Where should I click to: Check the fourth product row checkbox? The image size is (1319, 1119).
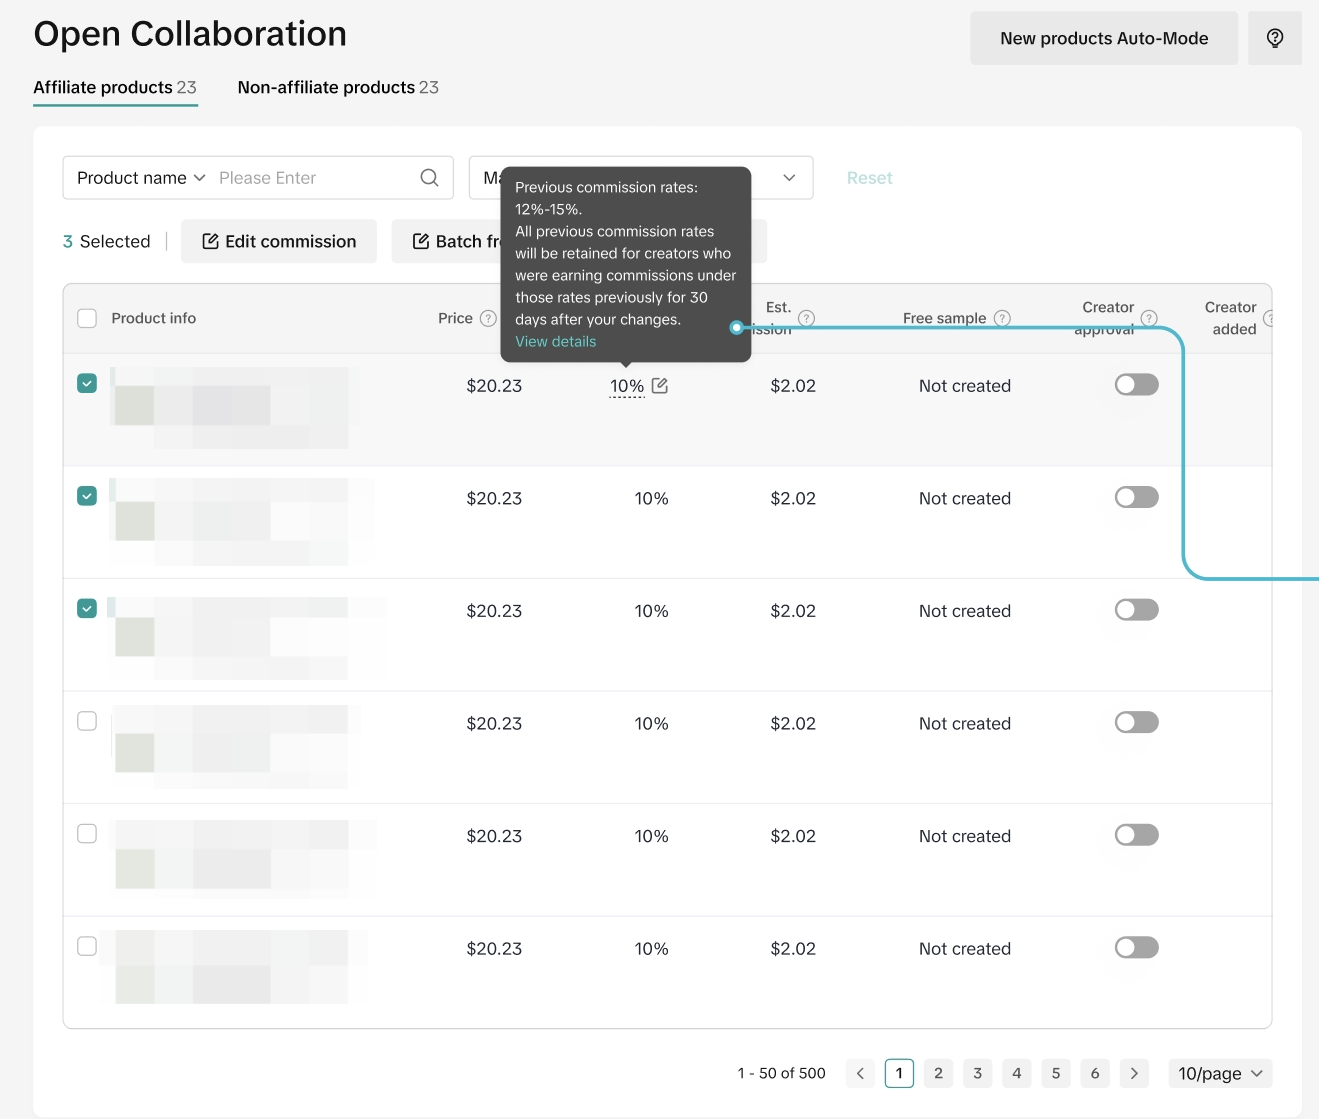(x=87, y=721)
